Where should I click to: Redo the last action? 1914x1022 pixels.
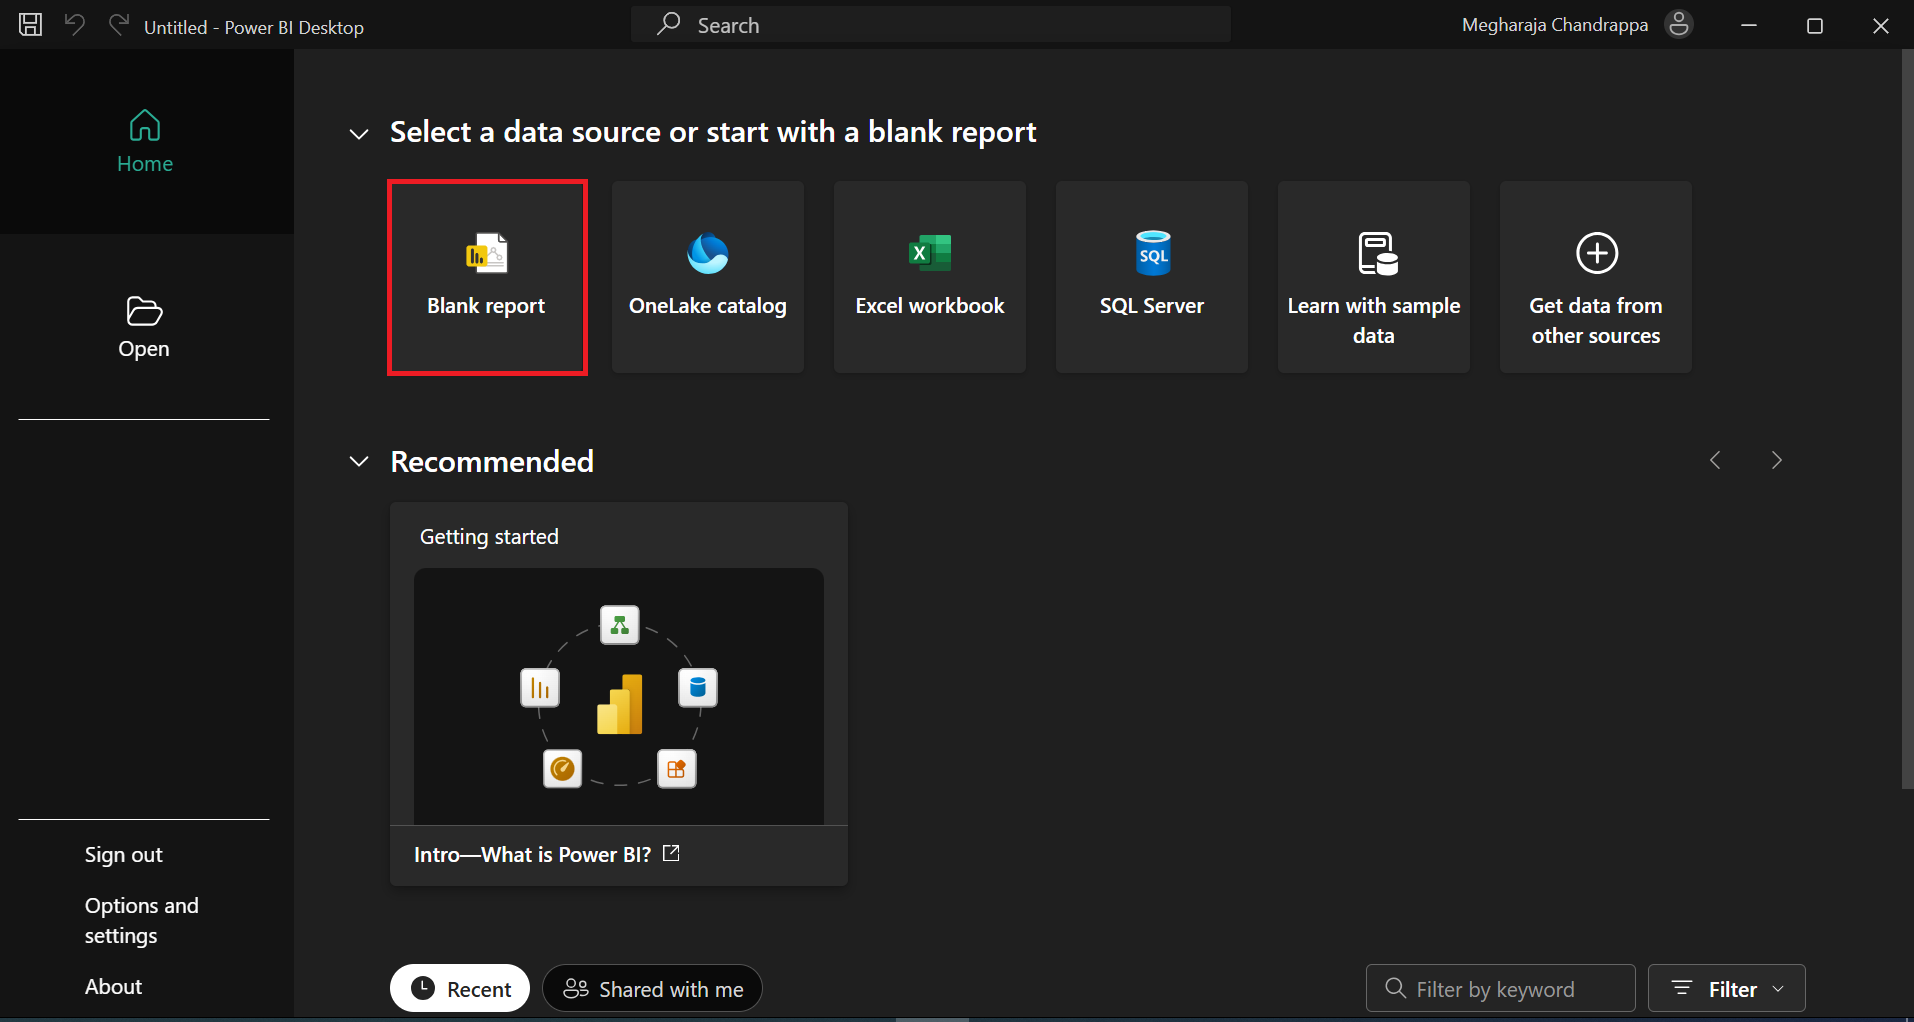(119, 24)
